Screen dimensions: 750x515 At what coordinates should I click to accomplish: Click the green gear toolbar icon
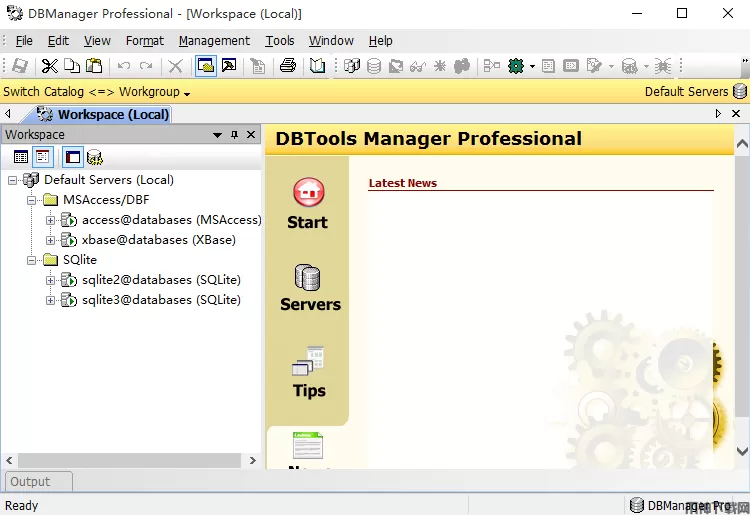(516, 66)
